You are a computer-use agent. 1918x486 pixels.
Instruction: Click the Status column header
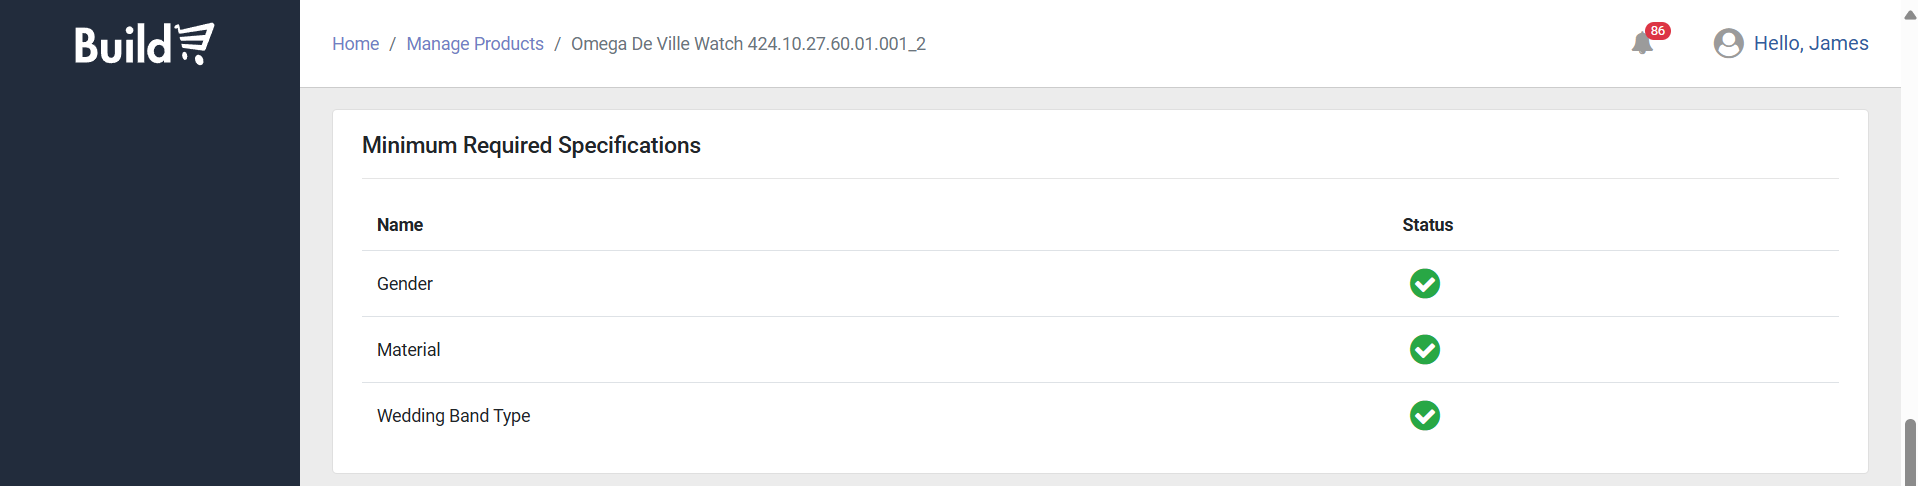tap(1427, 225)
